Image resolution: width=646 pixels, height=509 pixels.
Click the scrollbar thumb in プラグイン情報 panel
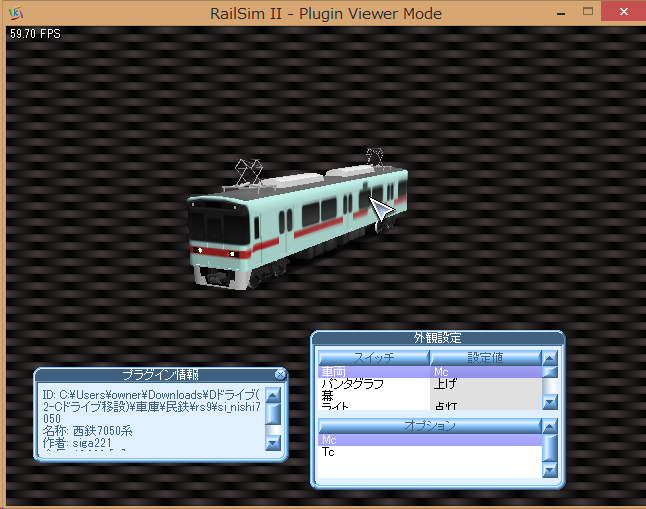(x=273, y=414)
